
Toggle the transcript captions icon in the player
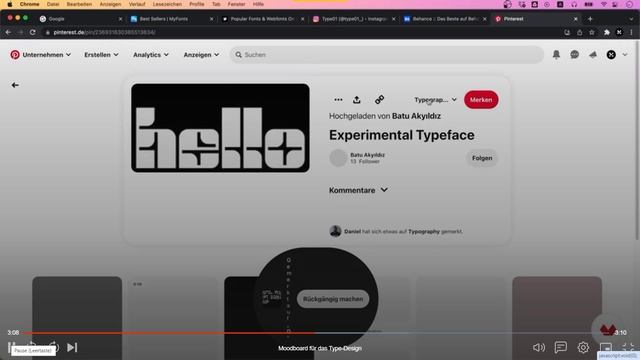[561, 347]
